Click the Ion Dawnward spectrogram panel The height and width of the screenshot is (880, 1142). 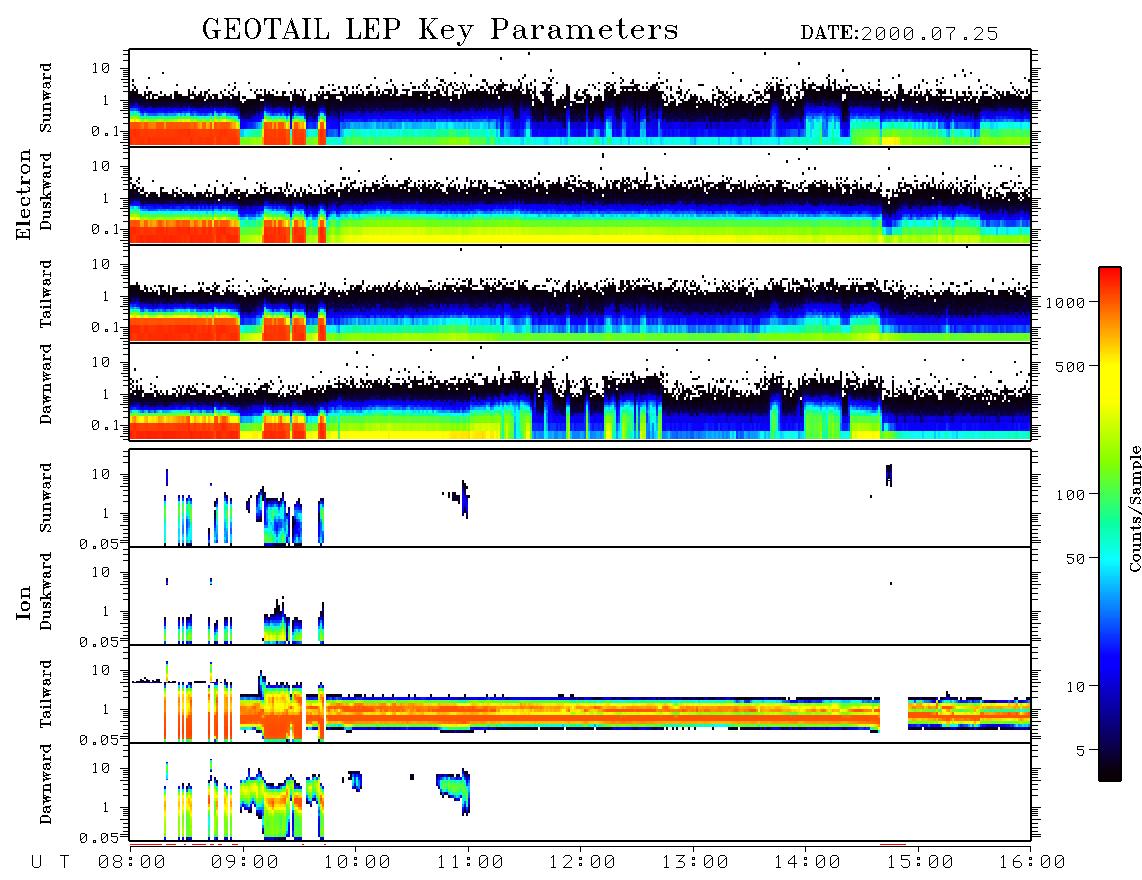click(580, 792)
